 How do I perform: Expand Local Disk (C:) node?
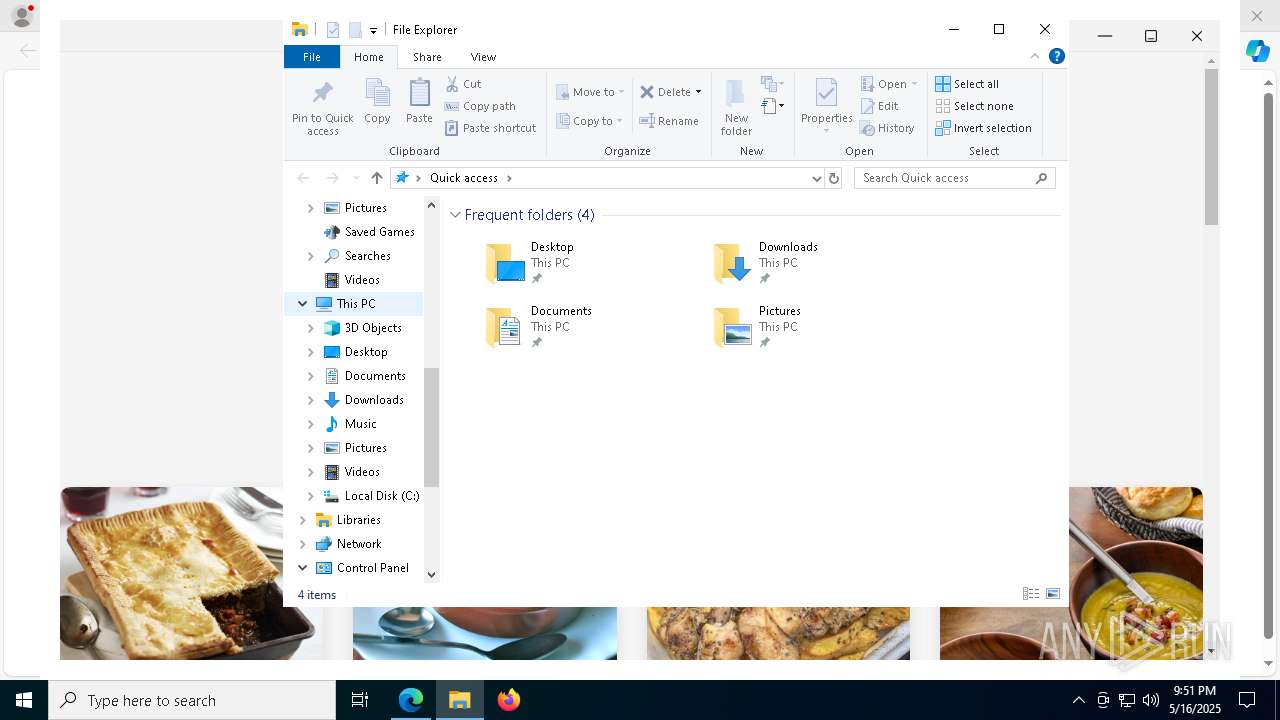pos(311,496)
